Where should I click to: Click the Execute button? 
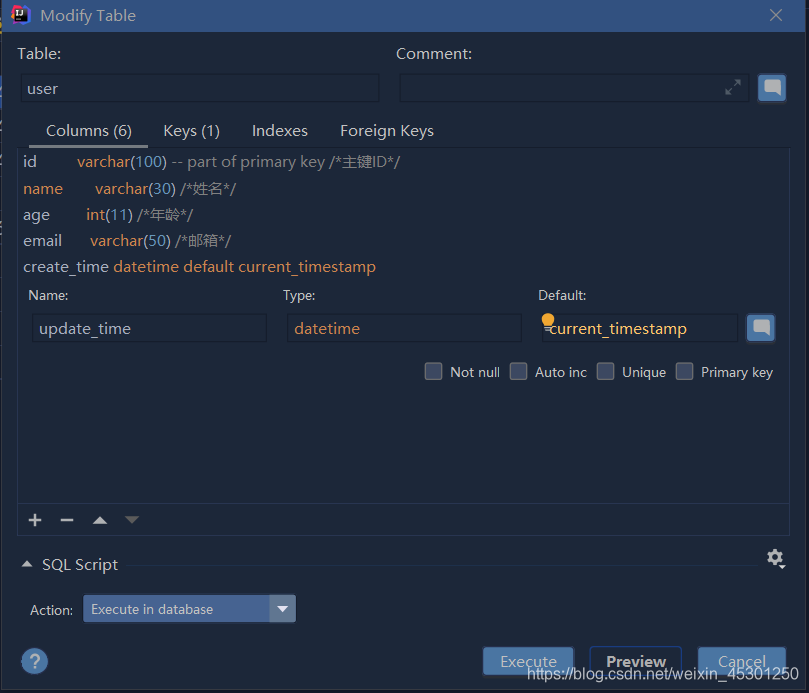tap(527, 661)
